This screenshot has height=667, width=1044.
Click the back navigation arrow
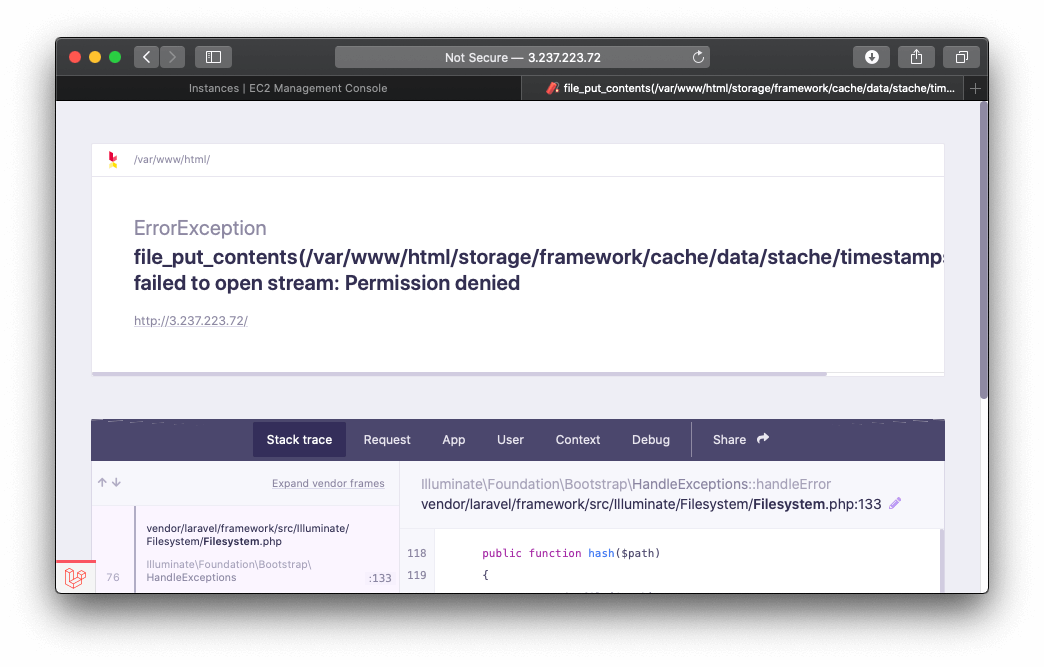click(146, 57)
